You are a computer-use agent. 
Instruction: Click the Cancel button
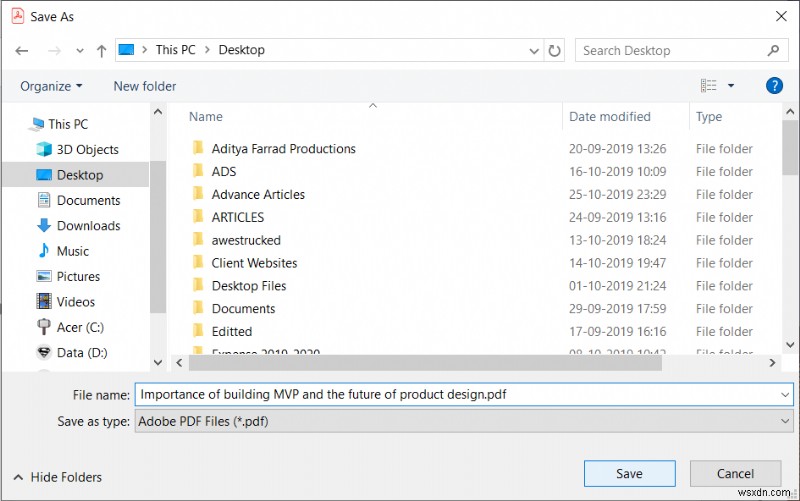point(735,473)
